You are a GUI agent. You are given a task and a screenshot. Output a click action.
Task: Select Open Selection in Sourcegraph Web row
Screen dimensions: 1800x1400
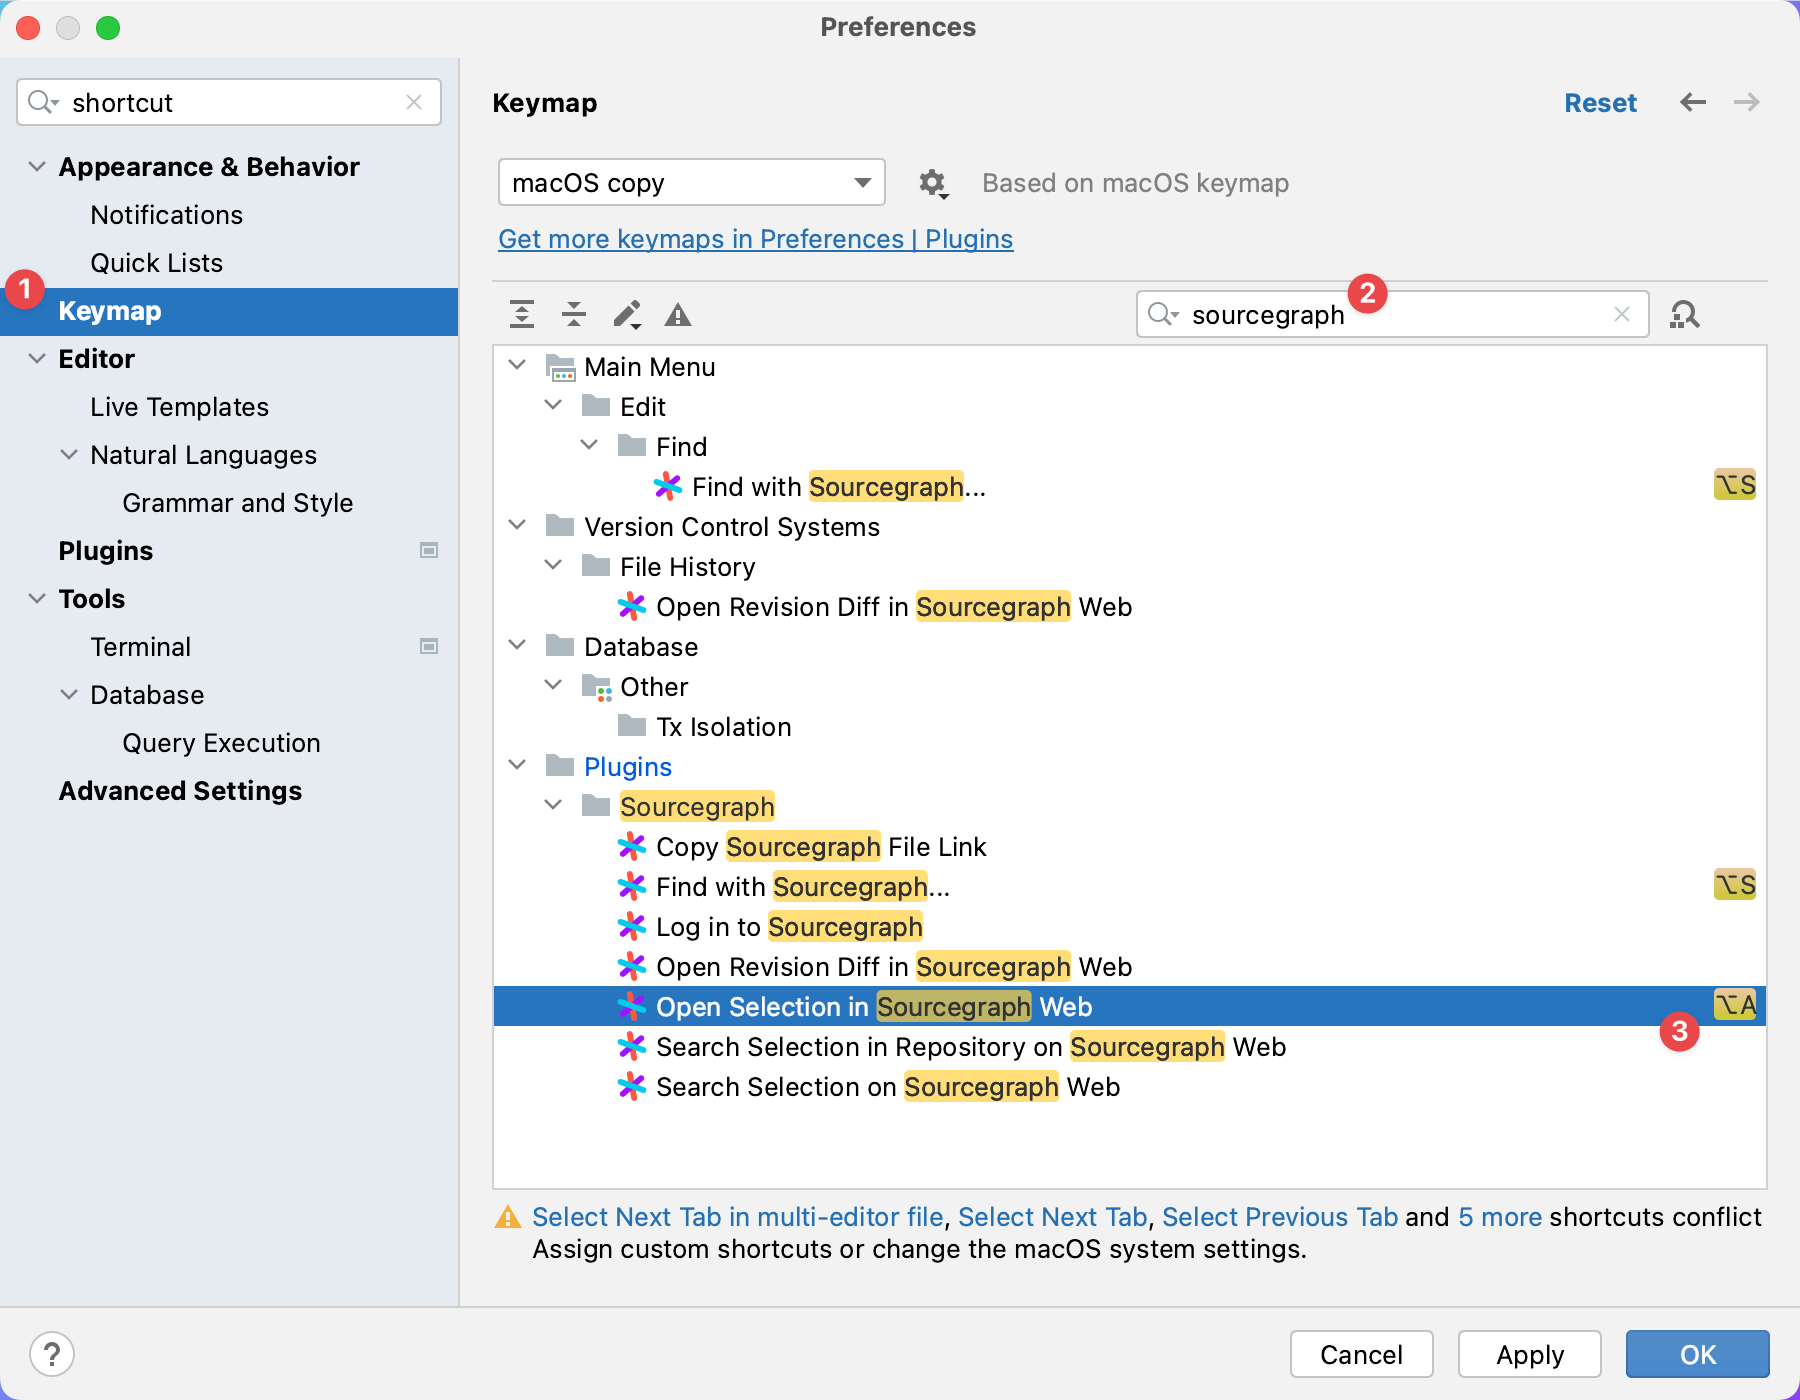pos(1130,1006)
